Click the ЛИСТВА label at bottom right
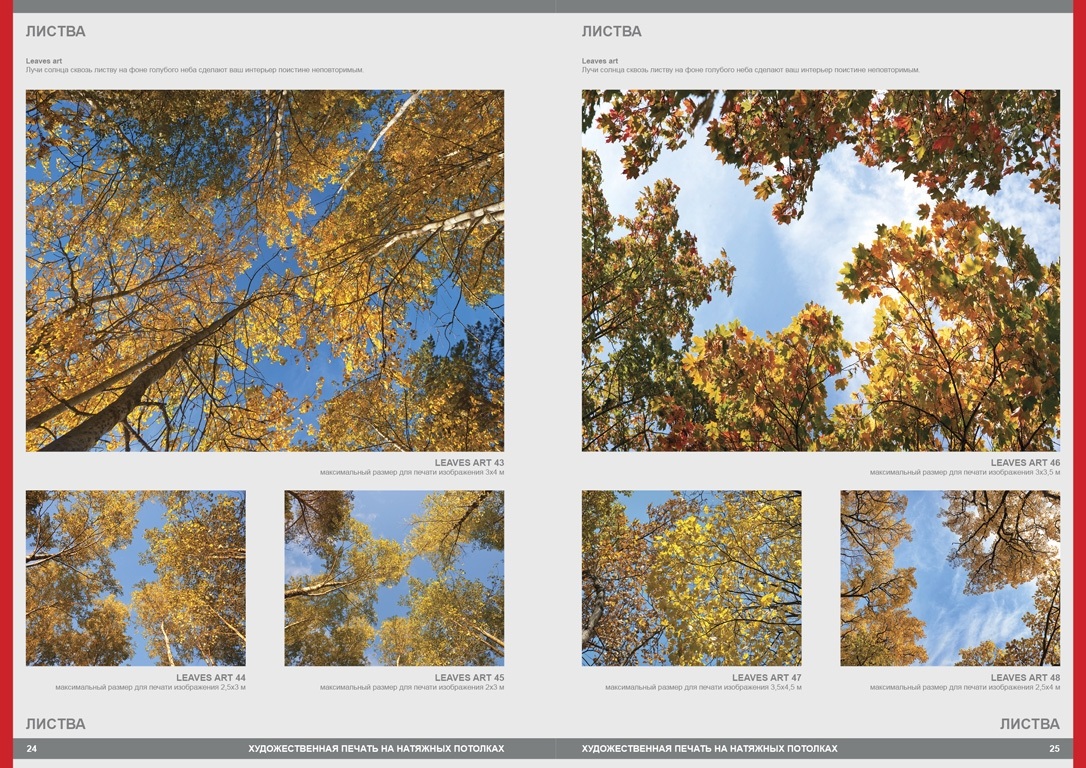1086x768 pixels. [1030, 724]
